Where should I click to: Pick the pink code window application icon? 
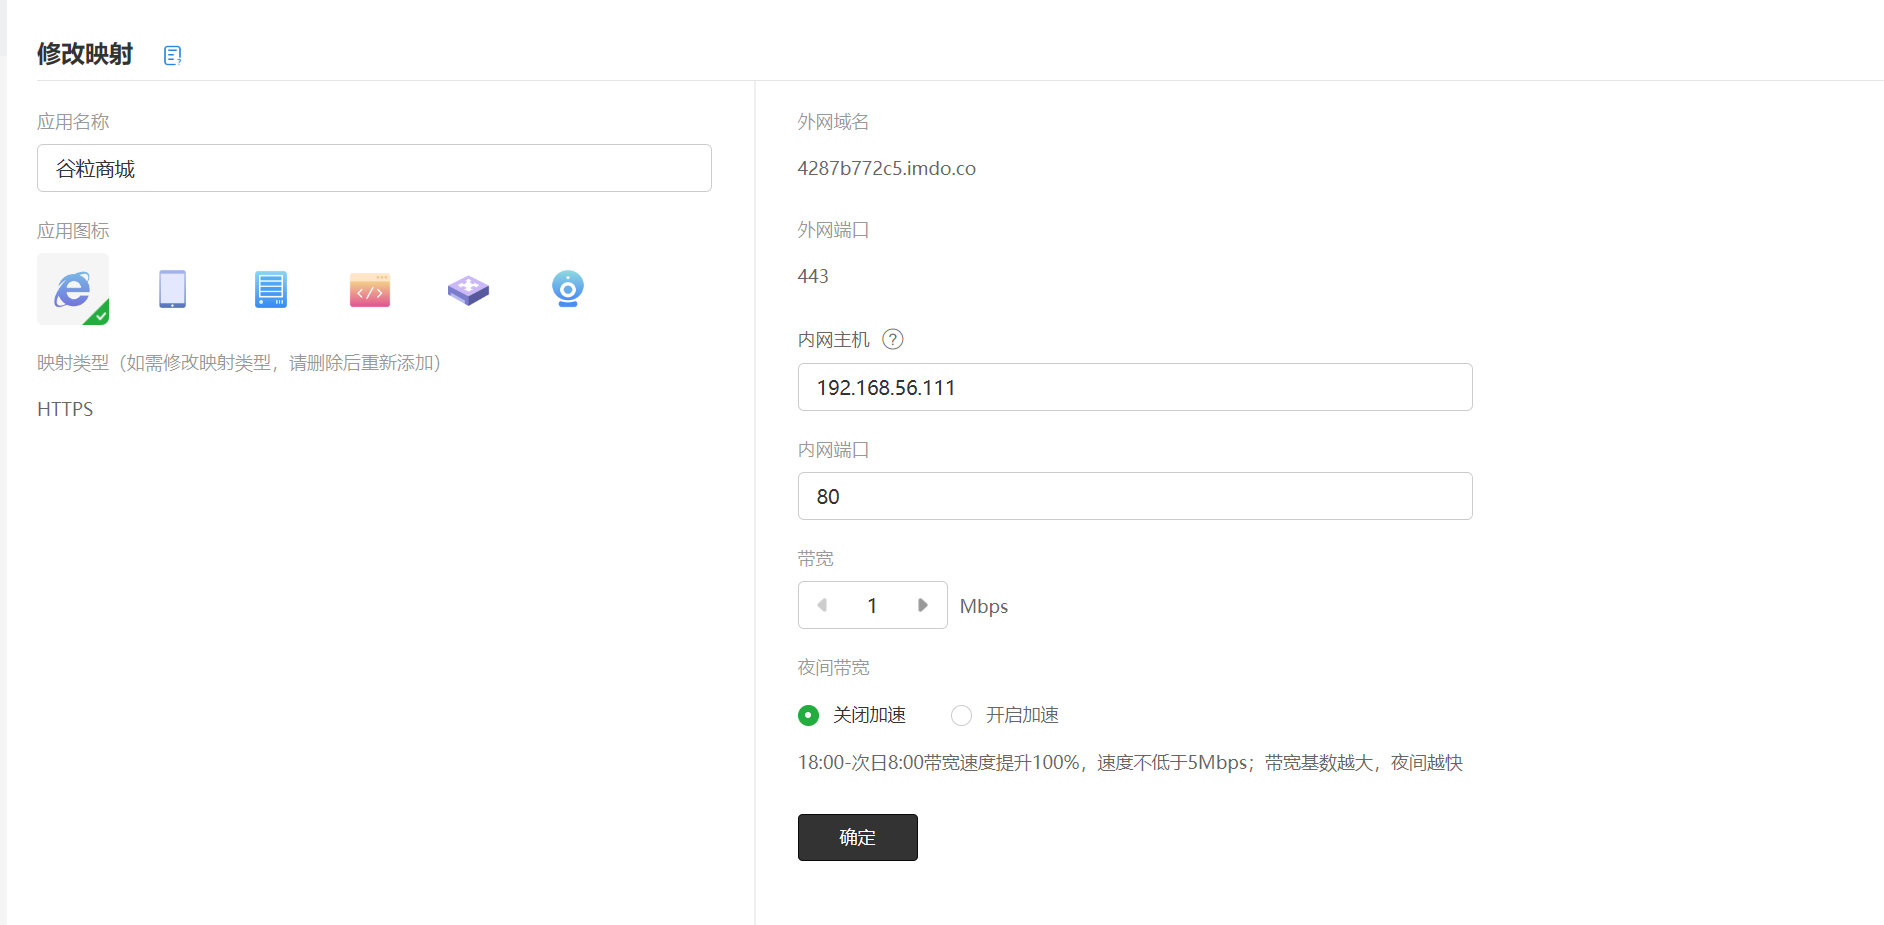(x=370, y=289)
